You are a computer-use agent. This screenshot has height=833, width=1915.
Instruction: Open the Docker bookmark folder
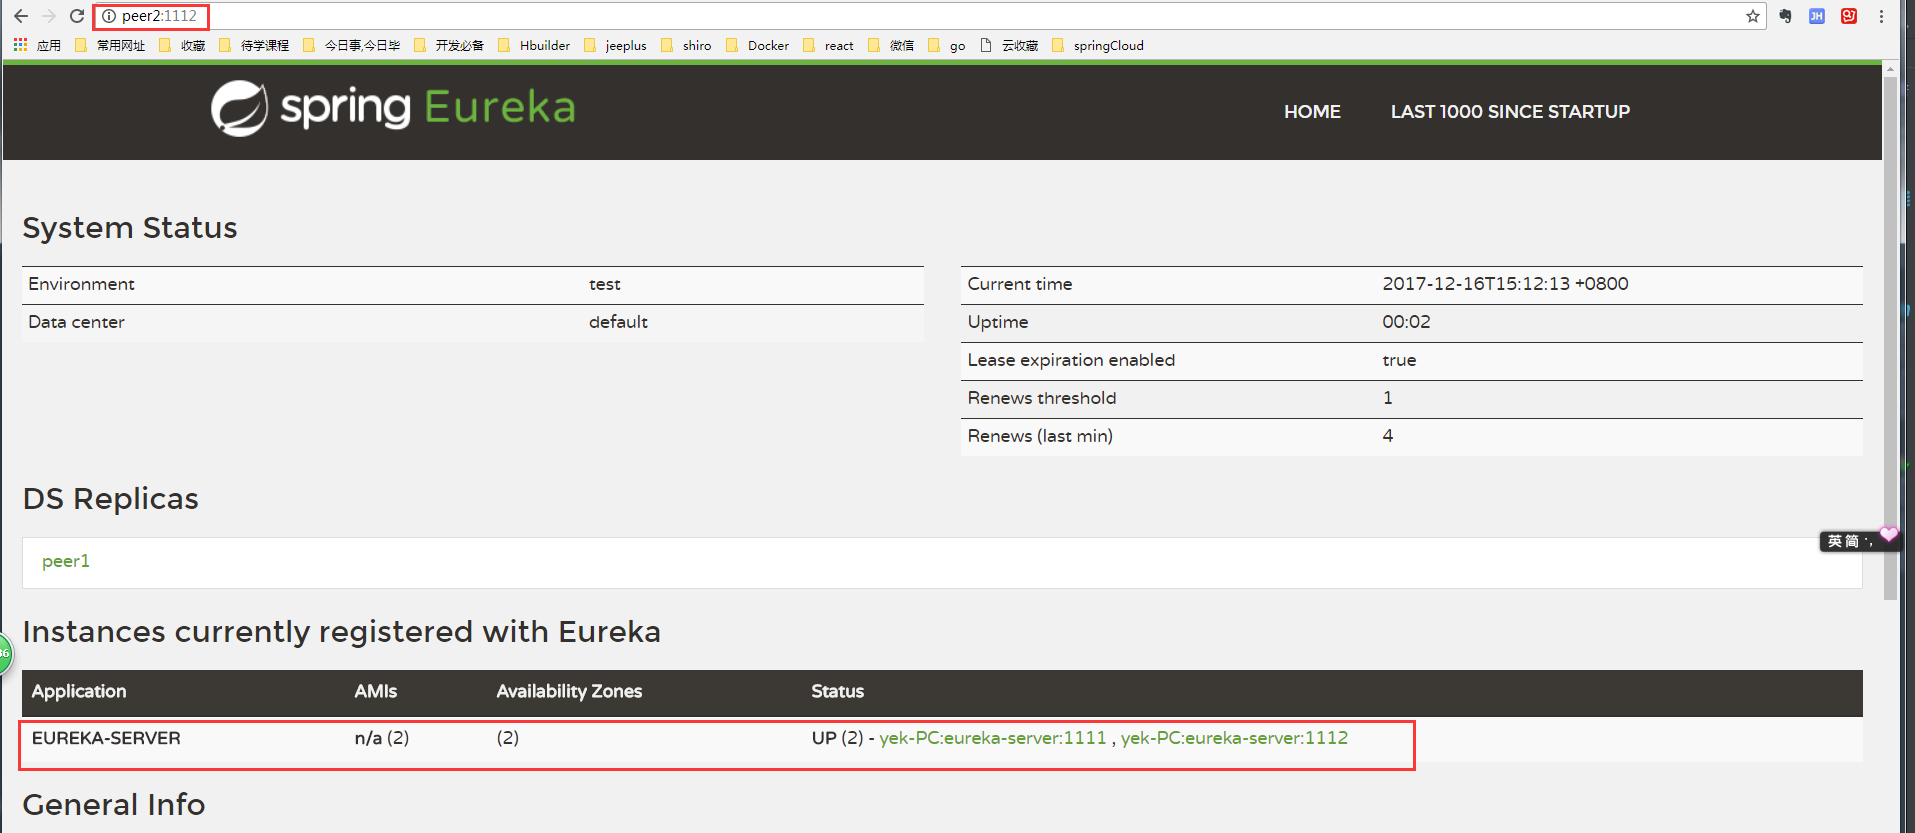757,45
